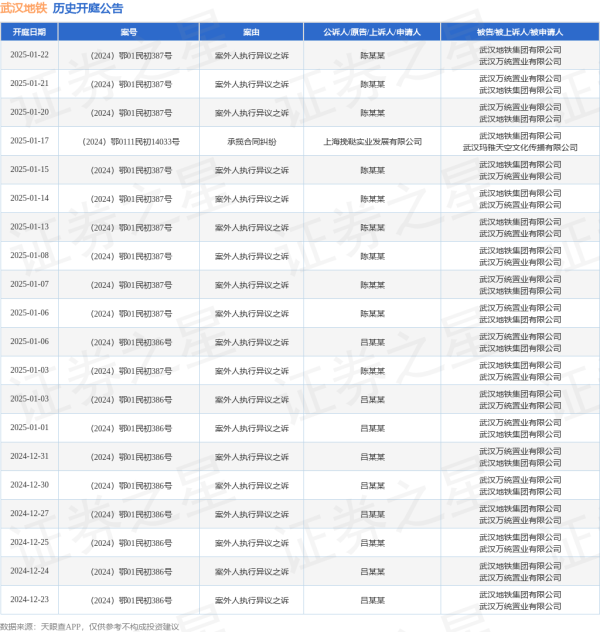Click the case number in the 2025-01-01 row
600x632 pixels.
click(131, 428)
